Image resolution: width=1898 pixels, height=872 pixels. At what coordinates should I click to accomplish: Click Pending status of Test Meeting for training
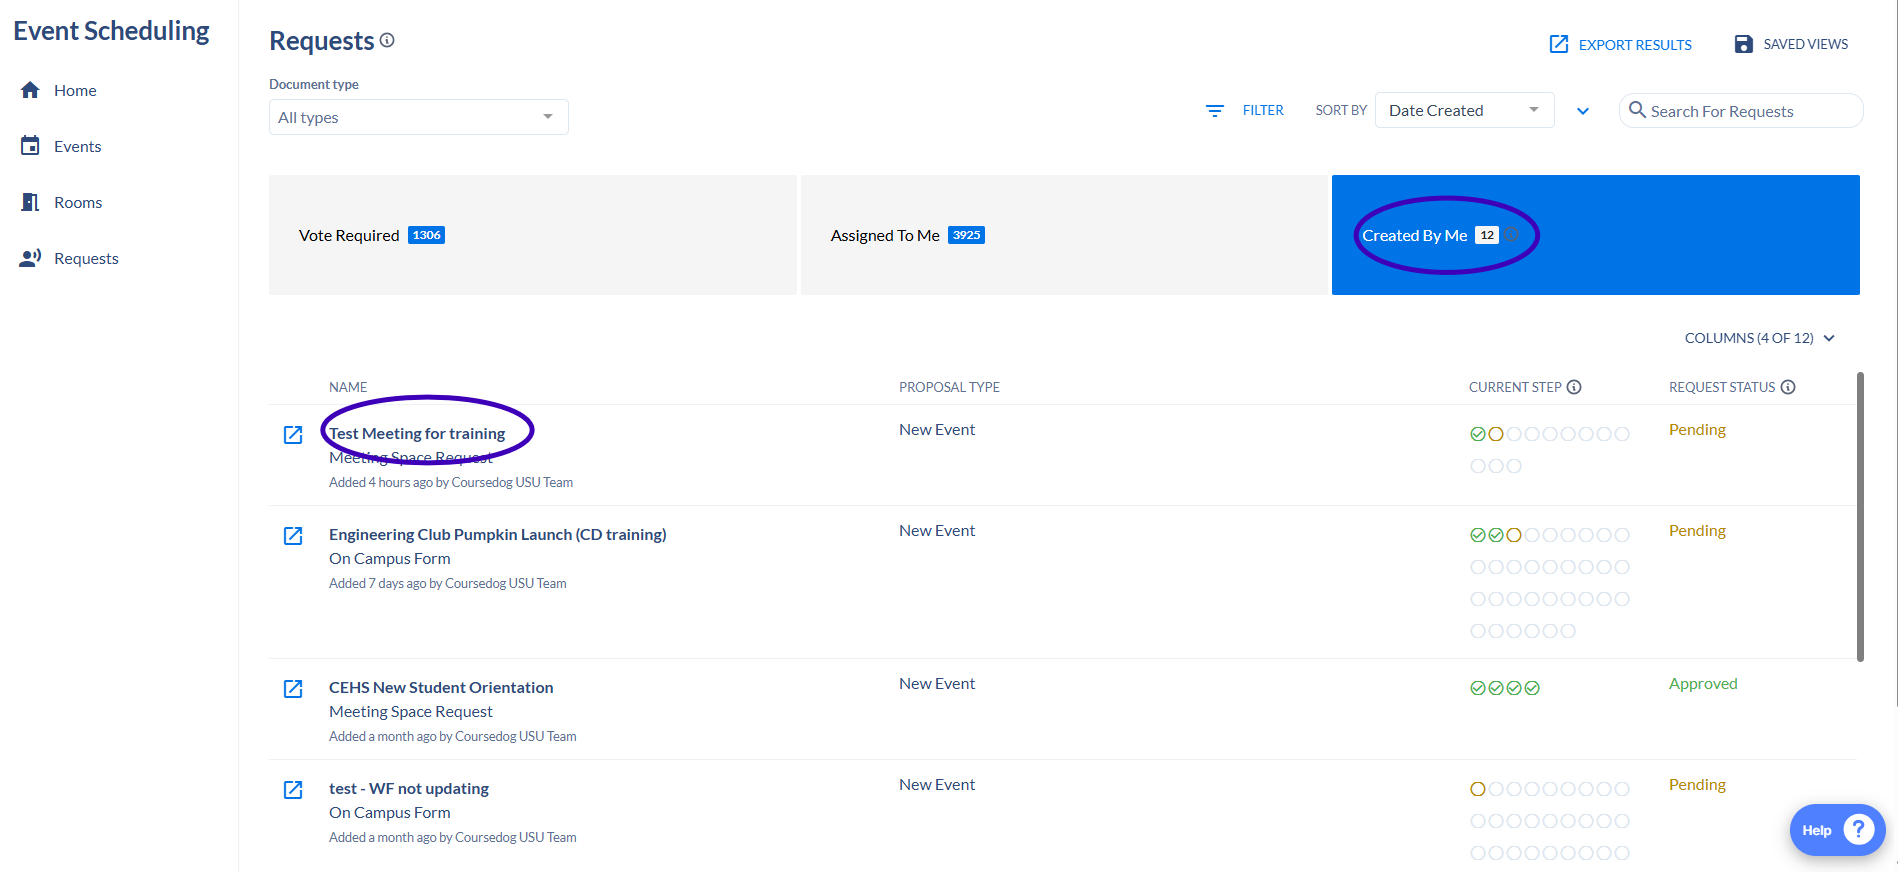click(x=1697, y=429)
